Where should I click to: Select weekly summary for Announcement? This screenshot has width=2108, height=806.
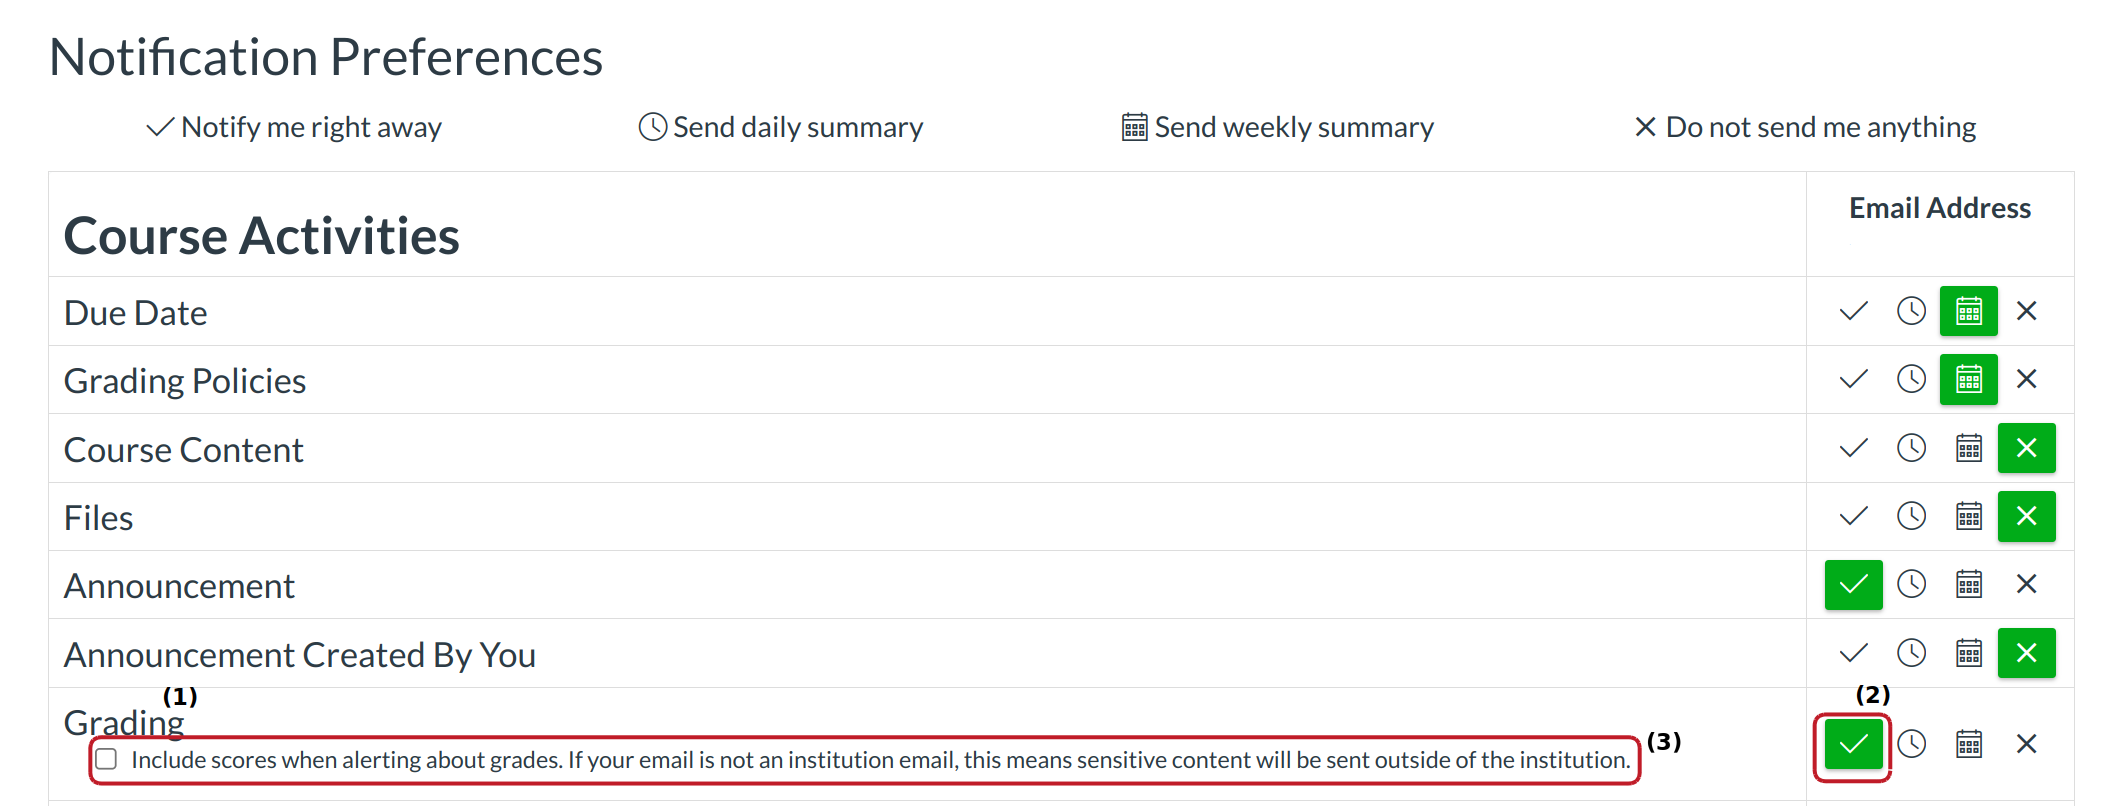[x=1968, y=584]
